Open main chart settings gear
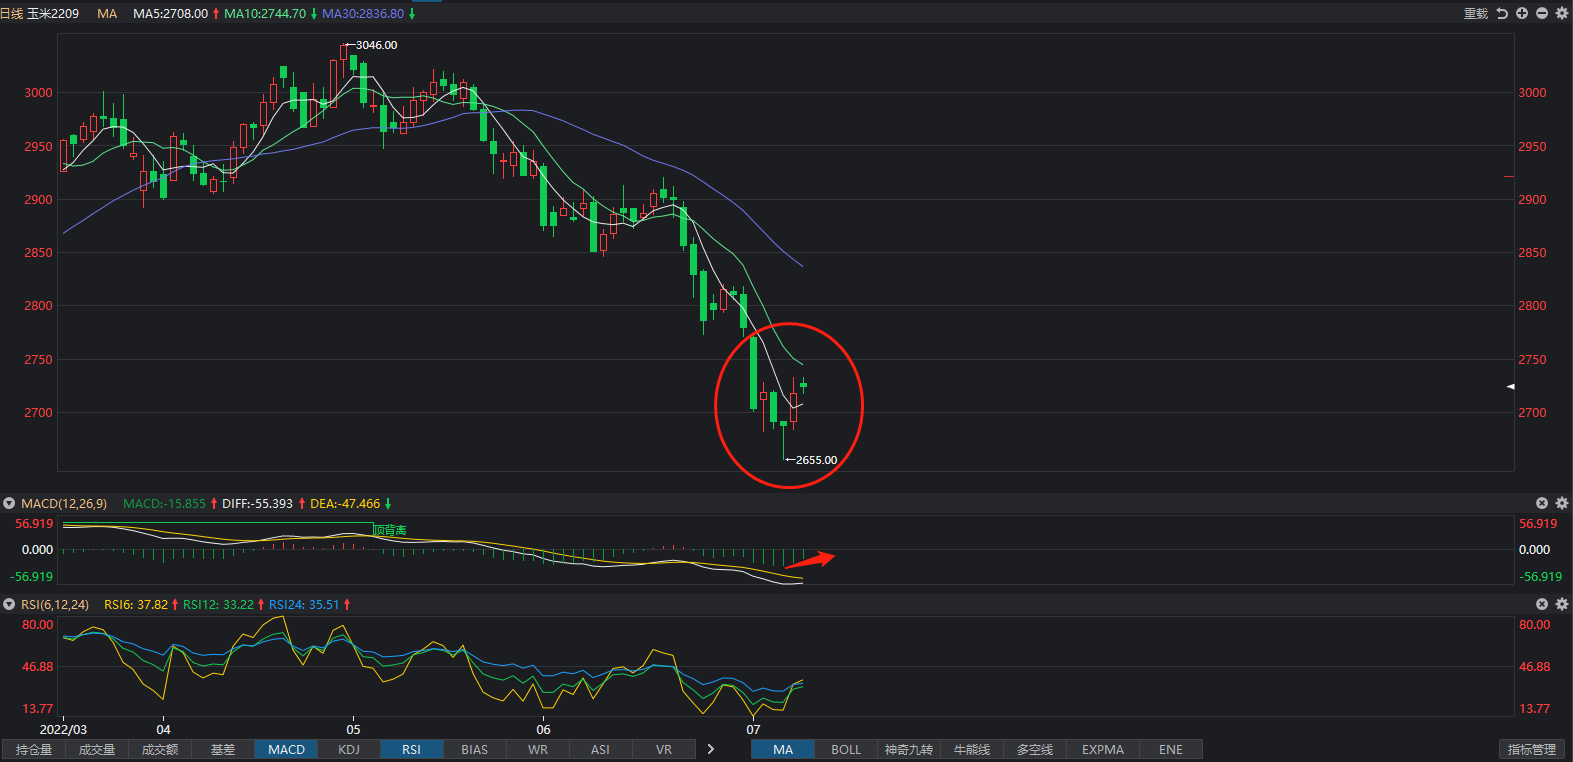Screen dimensions: 1573x762 click(x=1562, y=13)
